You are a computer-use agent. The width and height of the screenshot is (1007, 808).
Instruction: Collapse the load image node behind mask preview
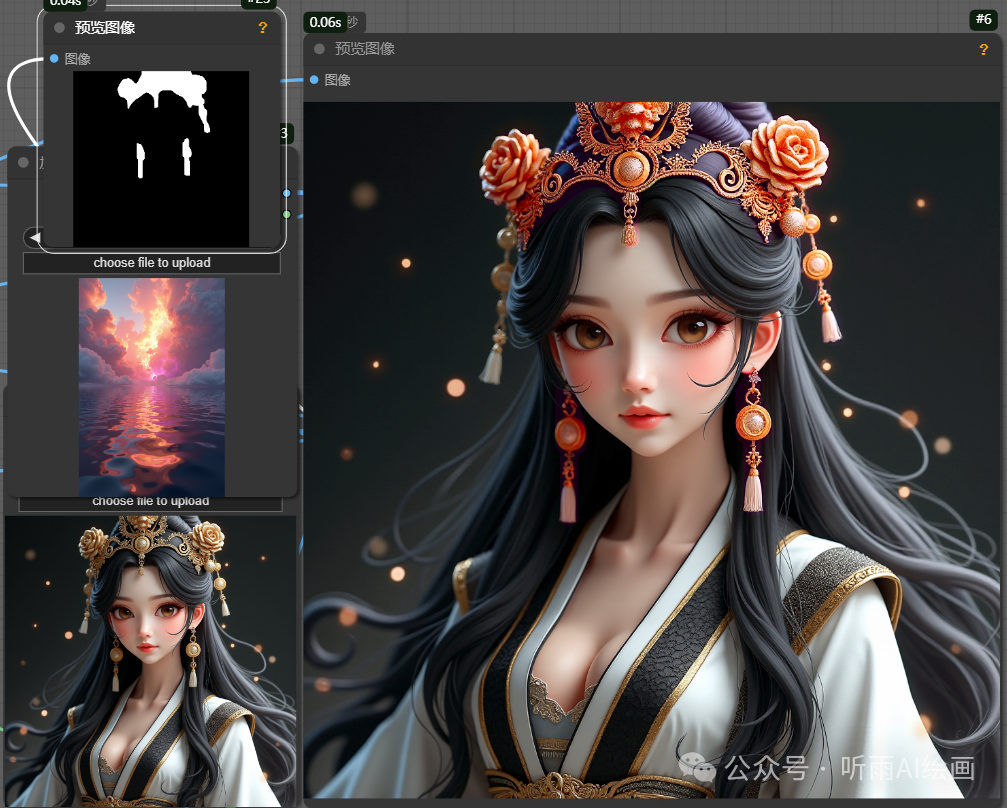pyautogui.click(x=24, y=162)
